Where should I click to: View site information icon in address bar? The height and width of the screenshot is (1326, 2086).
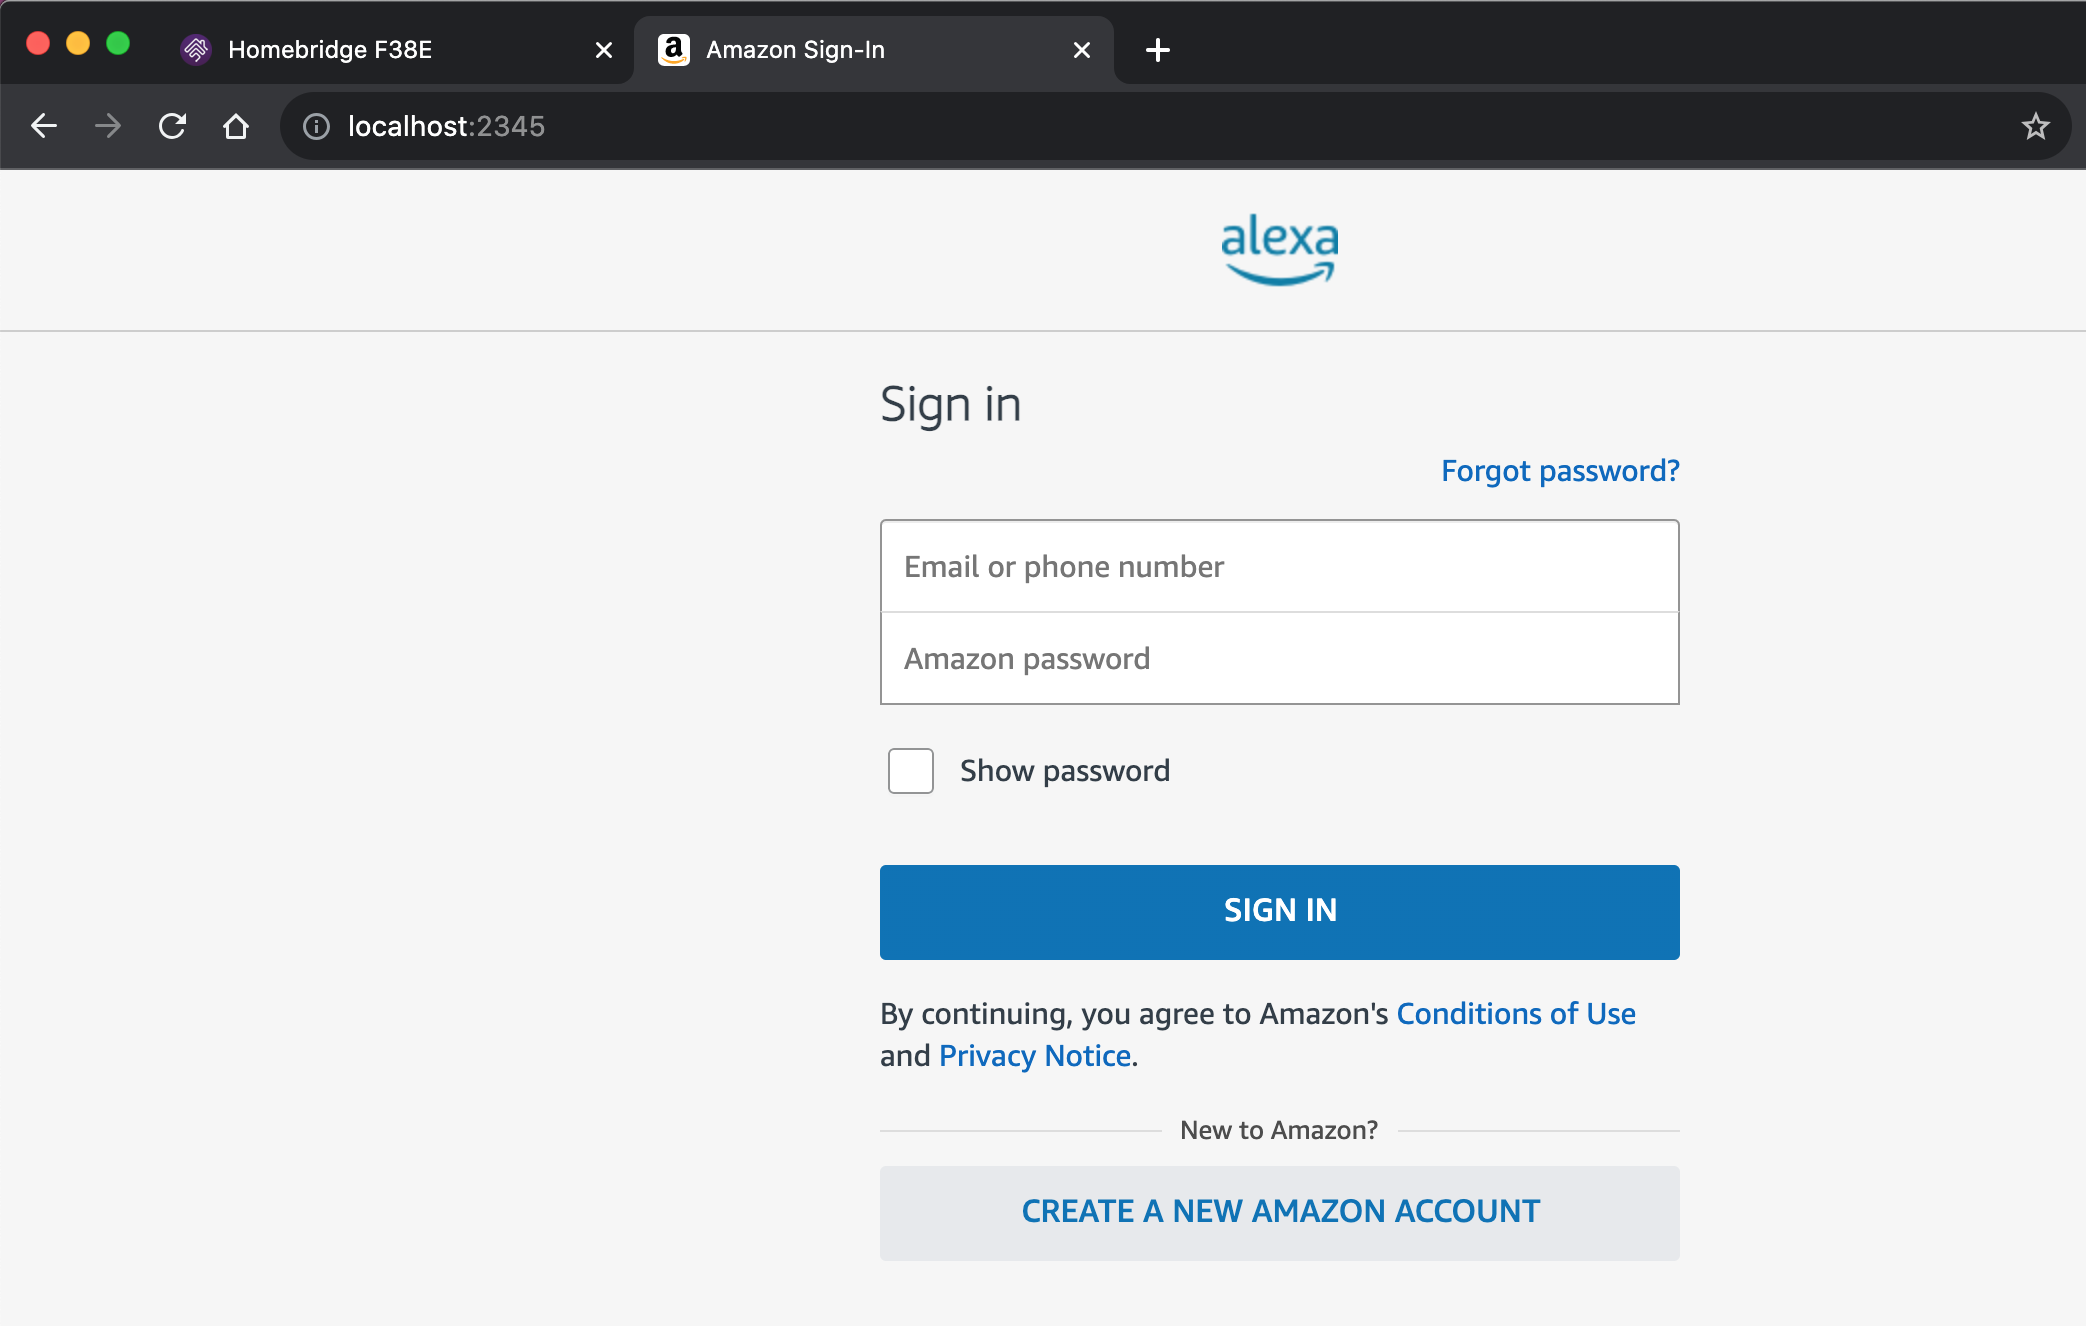point(316,126)
